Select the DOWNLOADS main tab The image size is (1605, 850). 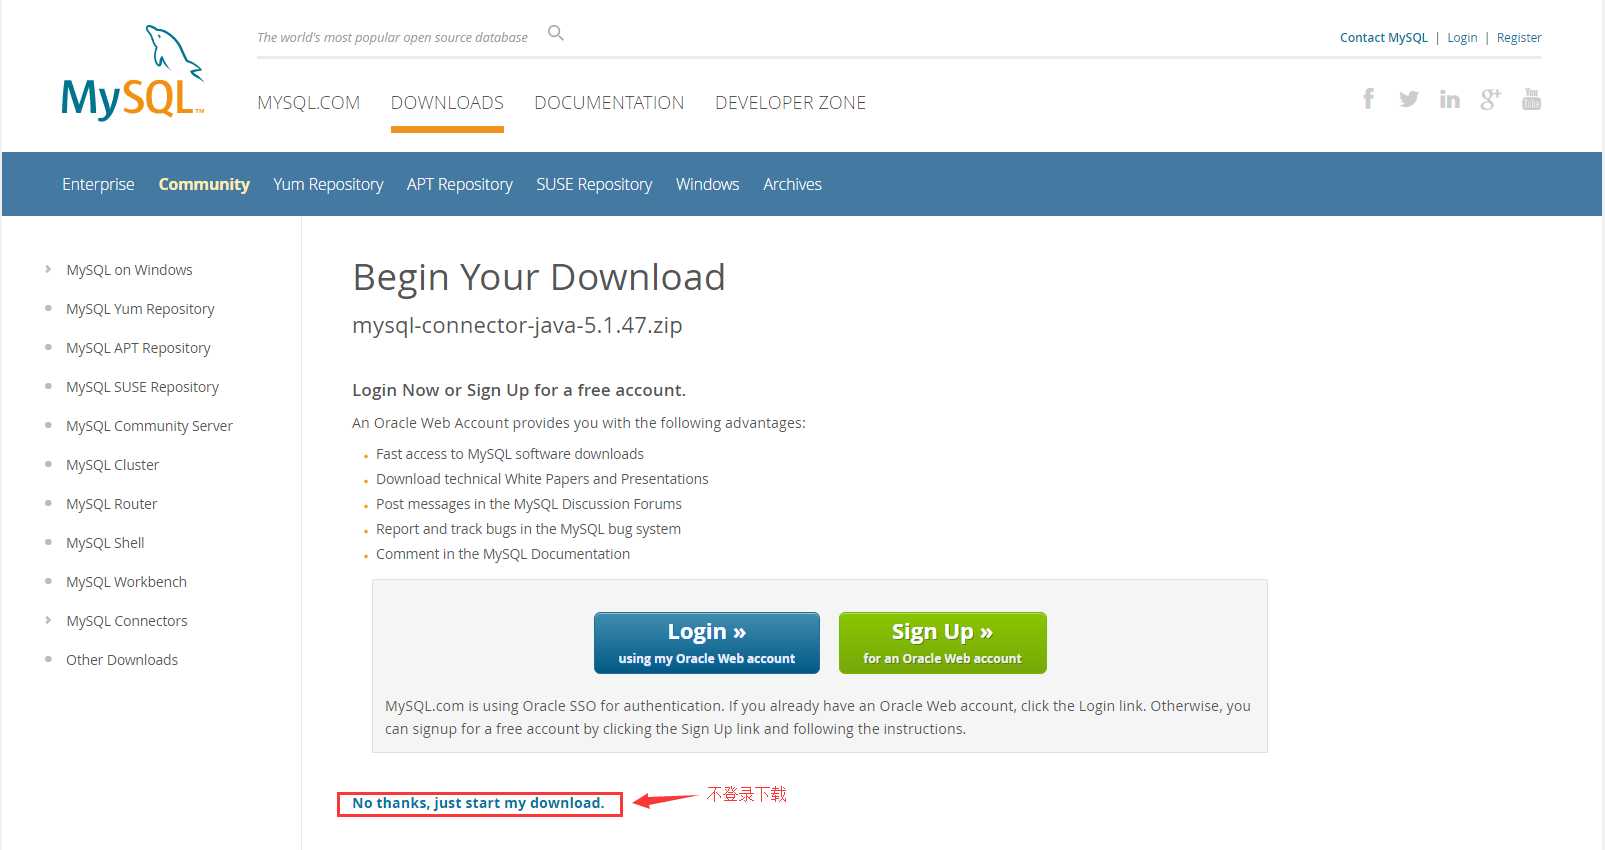[447, 103]
